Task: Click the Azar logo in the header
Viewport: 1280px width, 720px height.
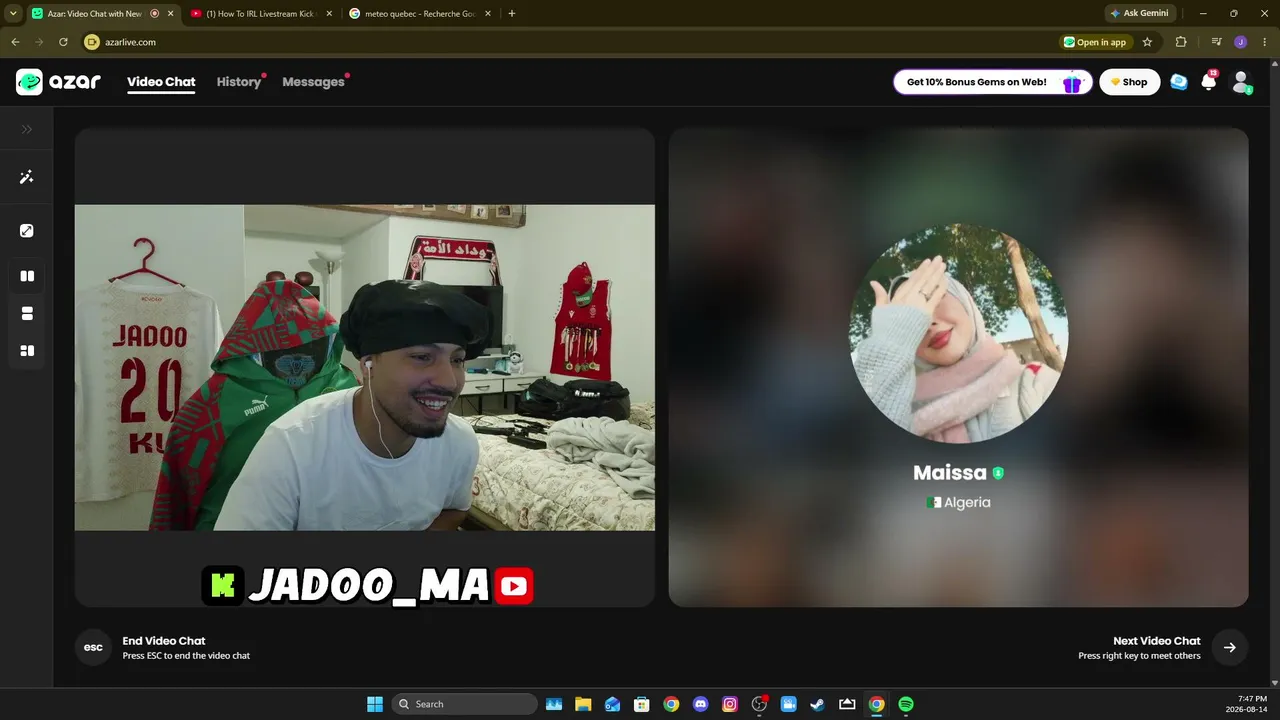Action: pos(58,82)
